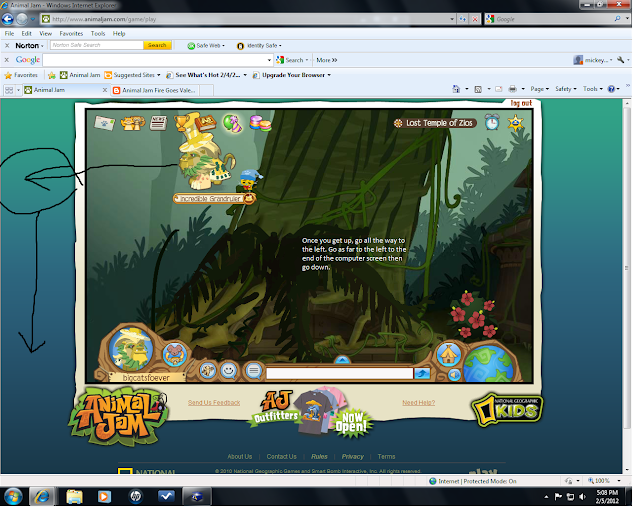Open the View menu

45,33
